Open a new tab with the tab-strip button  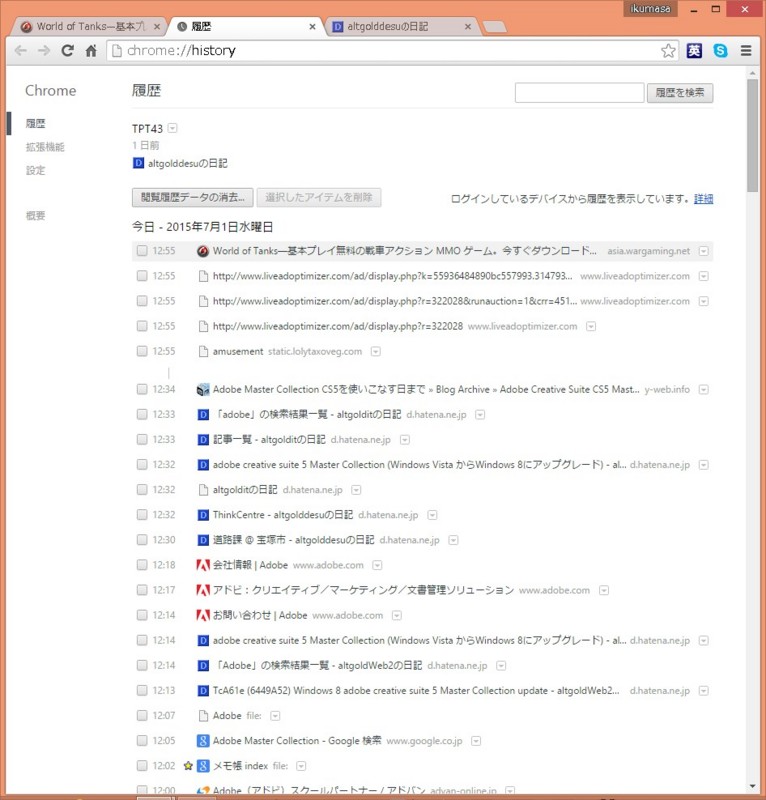click(x=494, y=27)
